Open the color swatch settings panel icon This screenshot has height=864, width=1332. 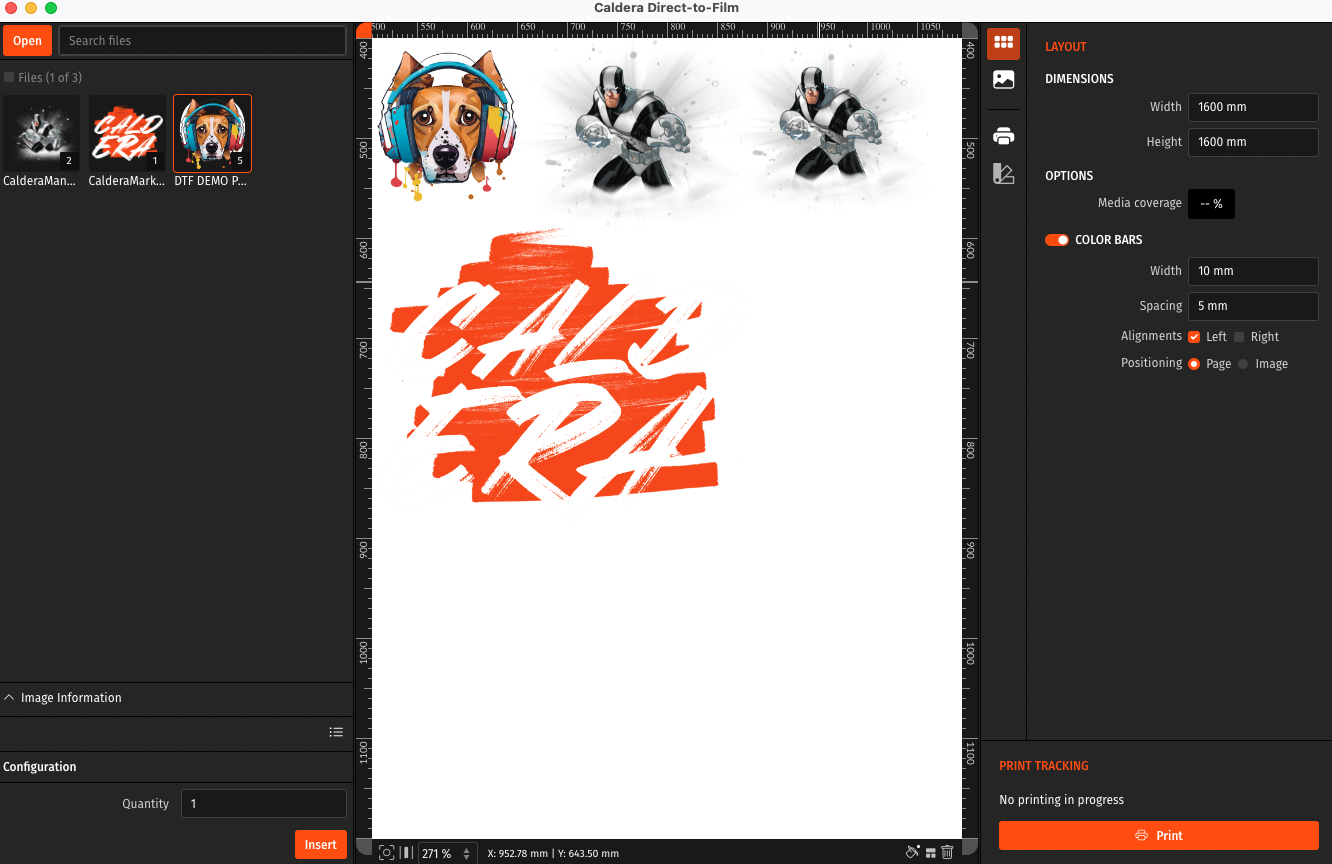click(x=1003, y=173)
